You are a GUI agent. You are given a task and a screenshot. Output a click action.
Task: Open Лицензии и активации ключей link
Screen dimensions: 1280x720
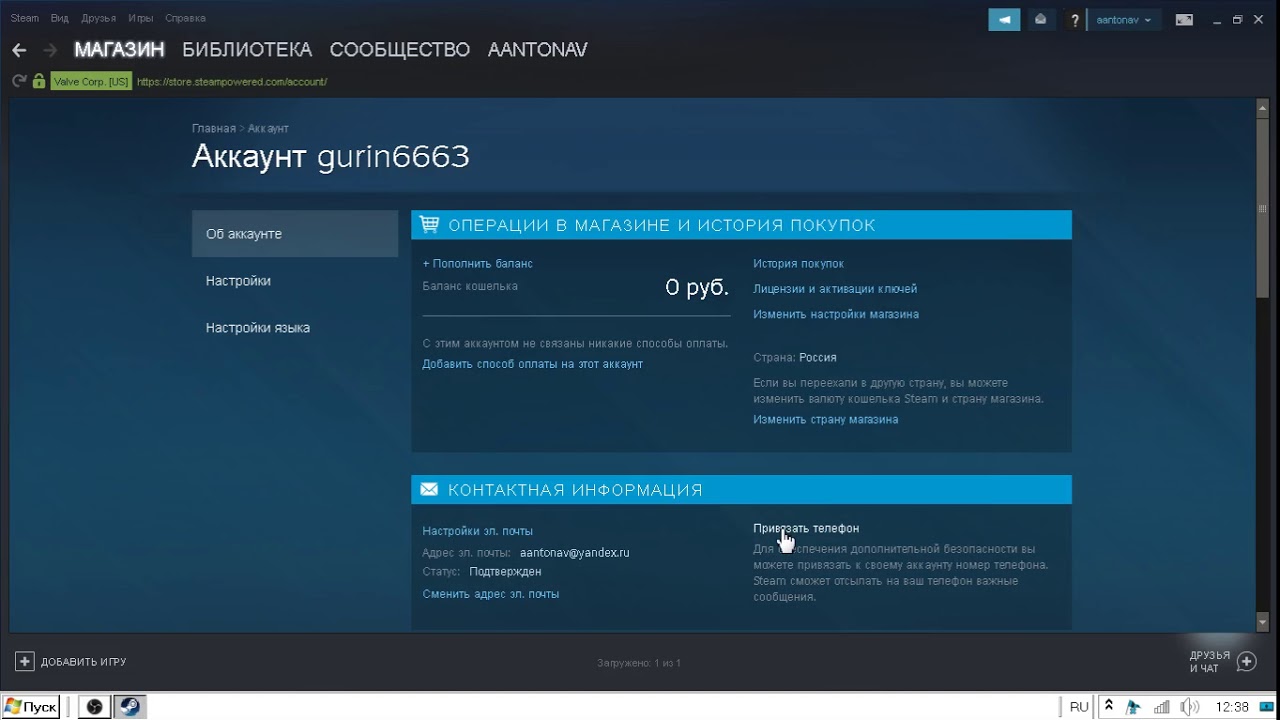click(x=835, y=289)
